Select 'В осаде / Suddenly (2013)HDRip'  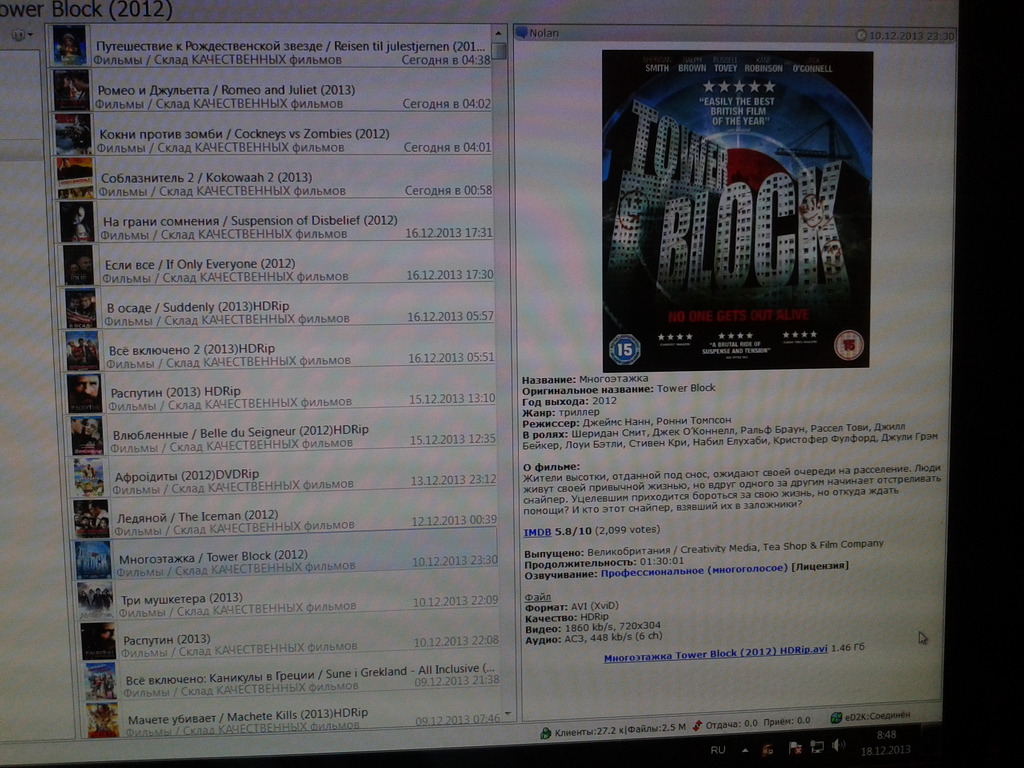click(x=279, y=308)
